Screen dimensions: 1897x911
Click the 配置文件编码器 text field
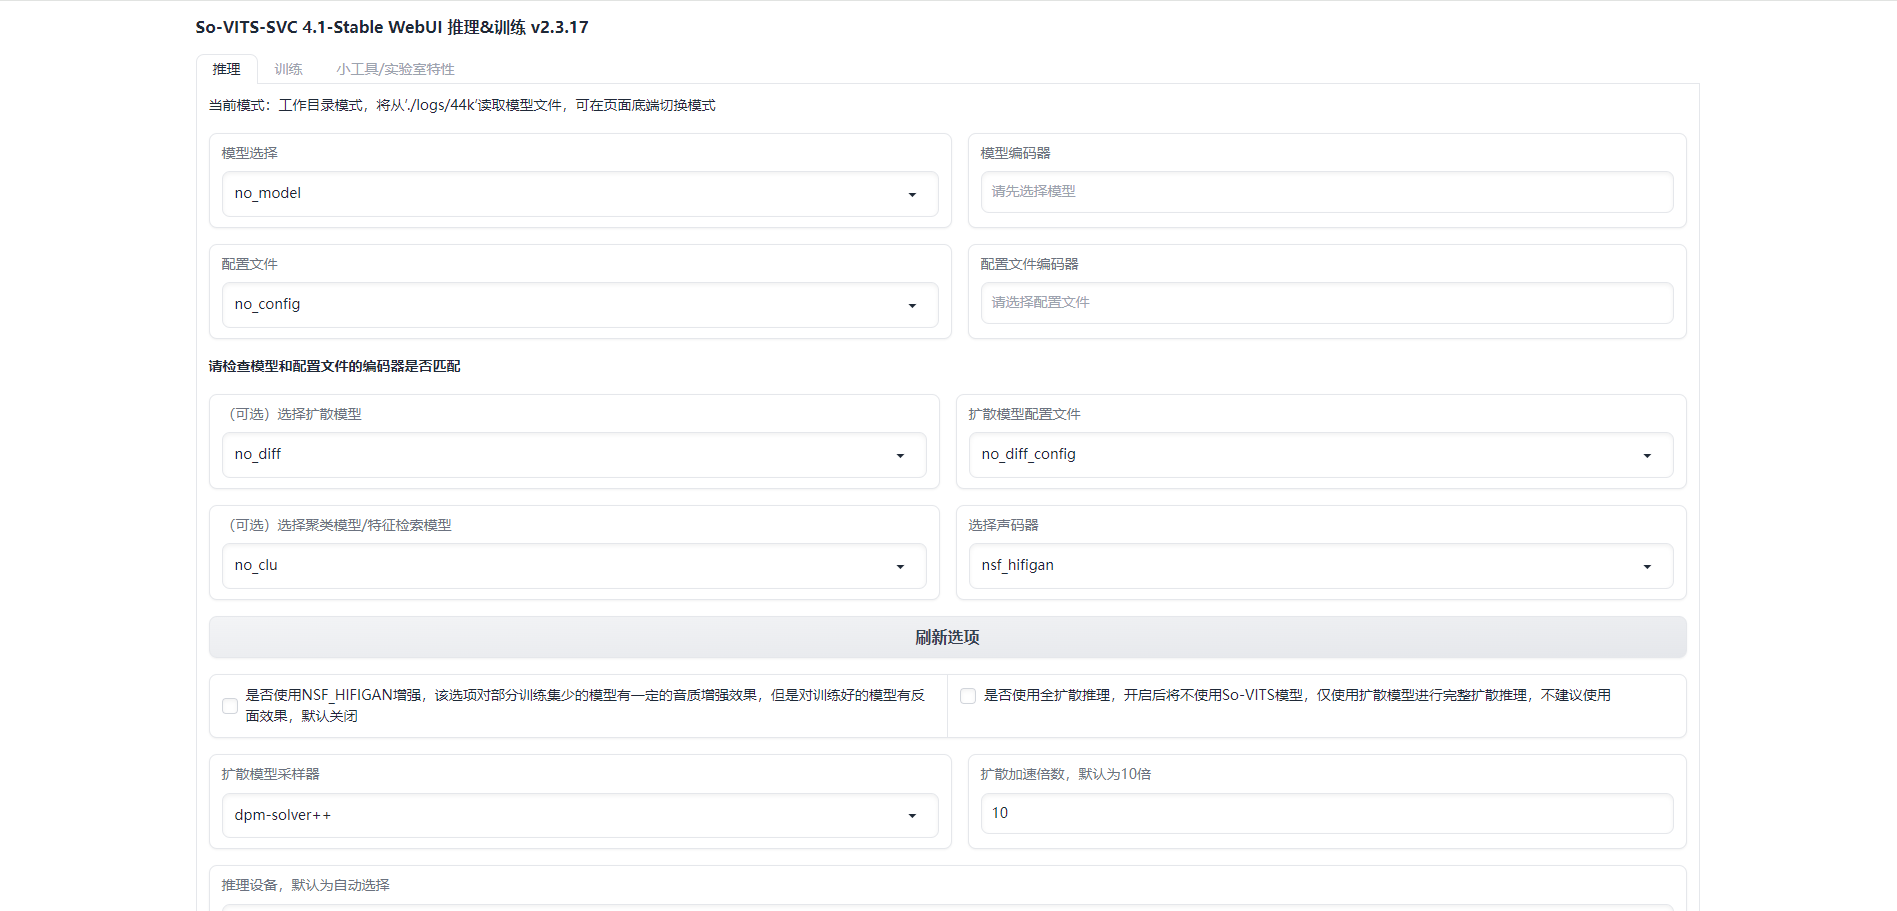[1327, 303]
